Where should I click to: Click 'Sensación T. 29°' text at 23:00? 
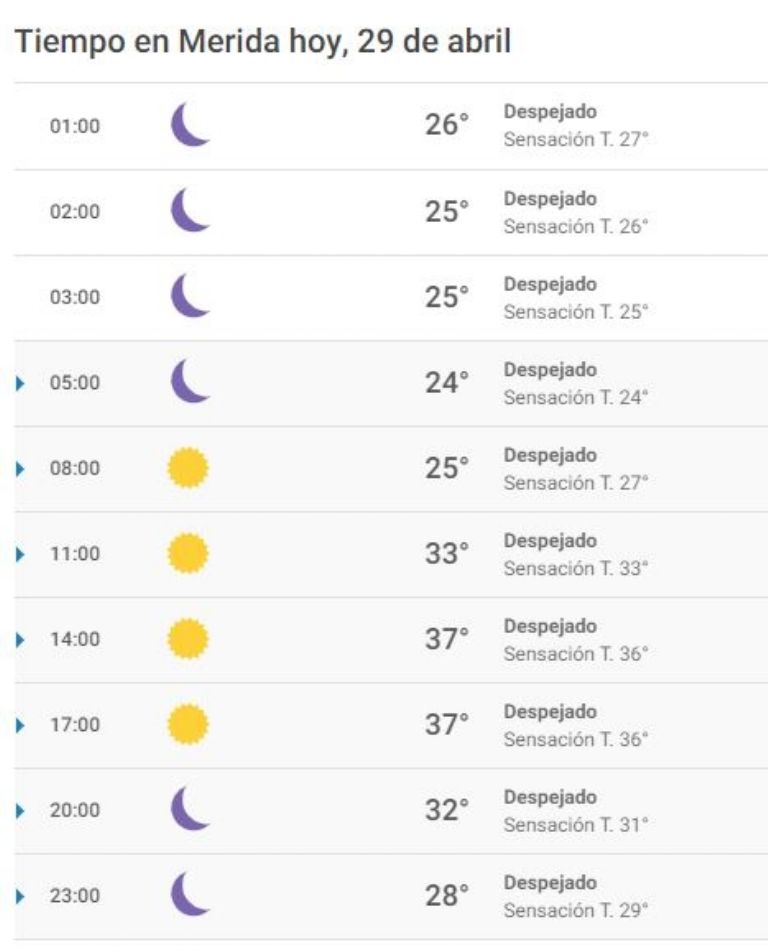576,910
